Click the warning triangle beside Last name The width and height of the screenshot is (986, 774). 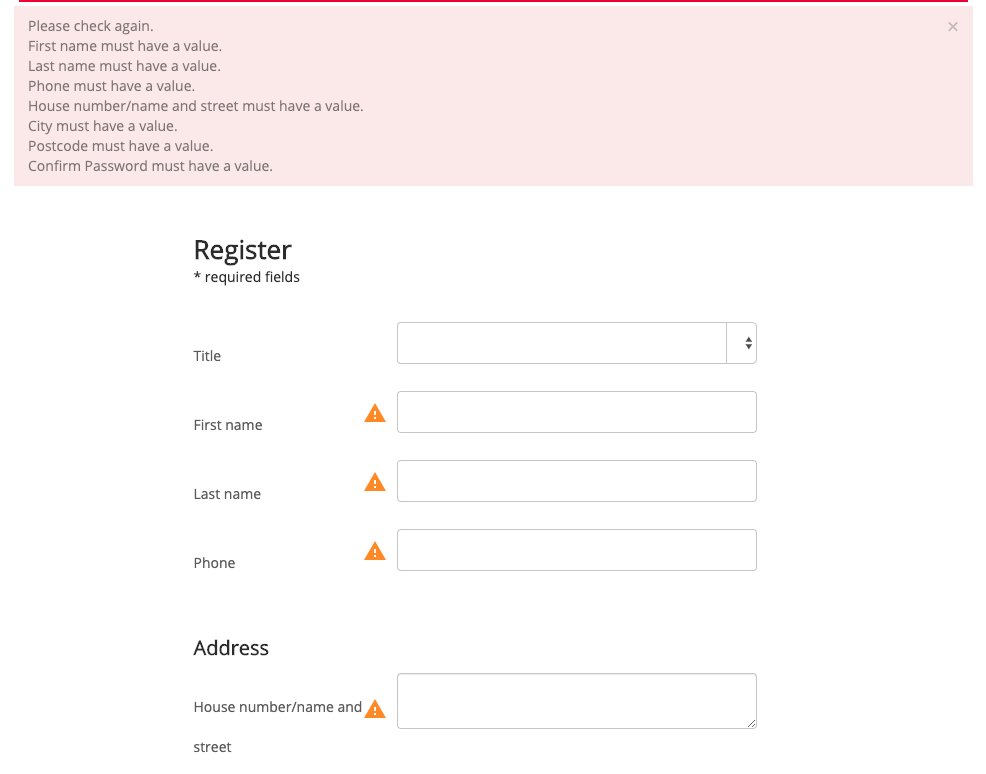pyautogui.click(x=375, y=482)
